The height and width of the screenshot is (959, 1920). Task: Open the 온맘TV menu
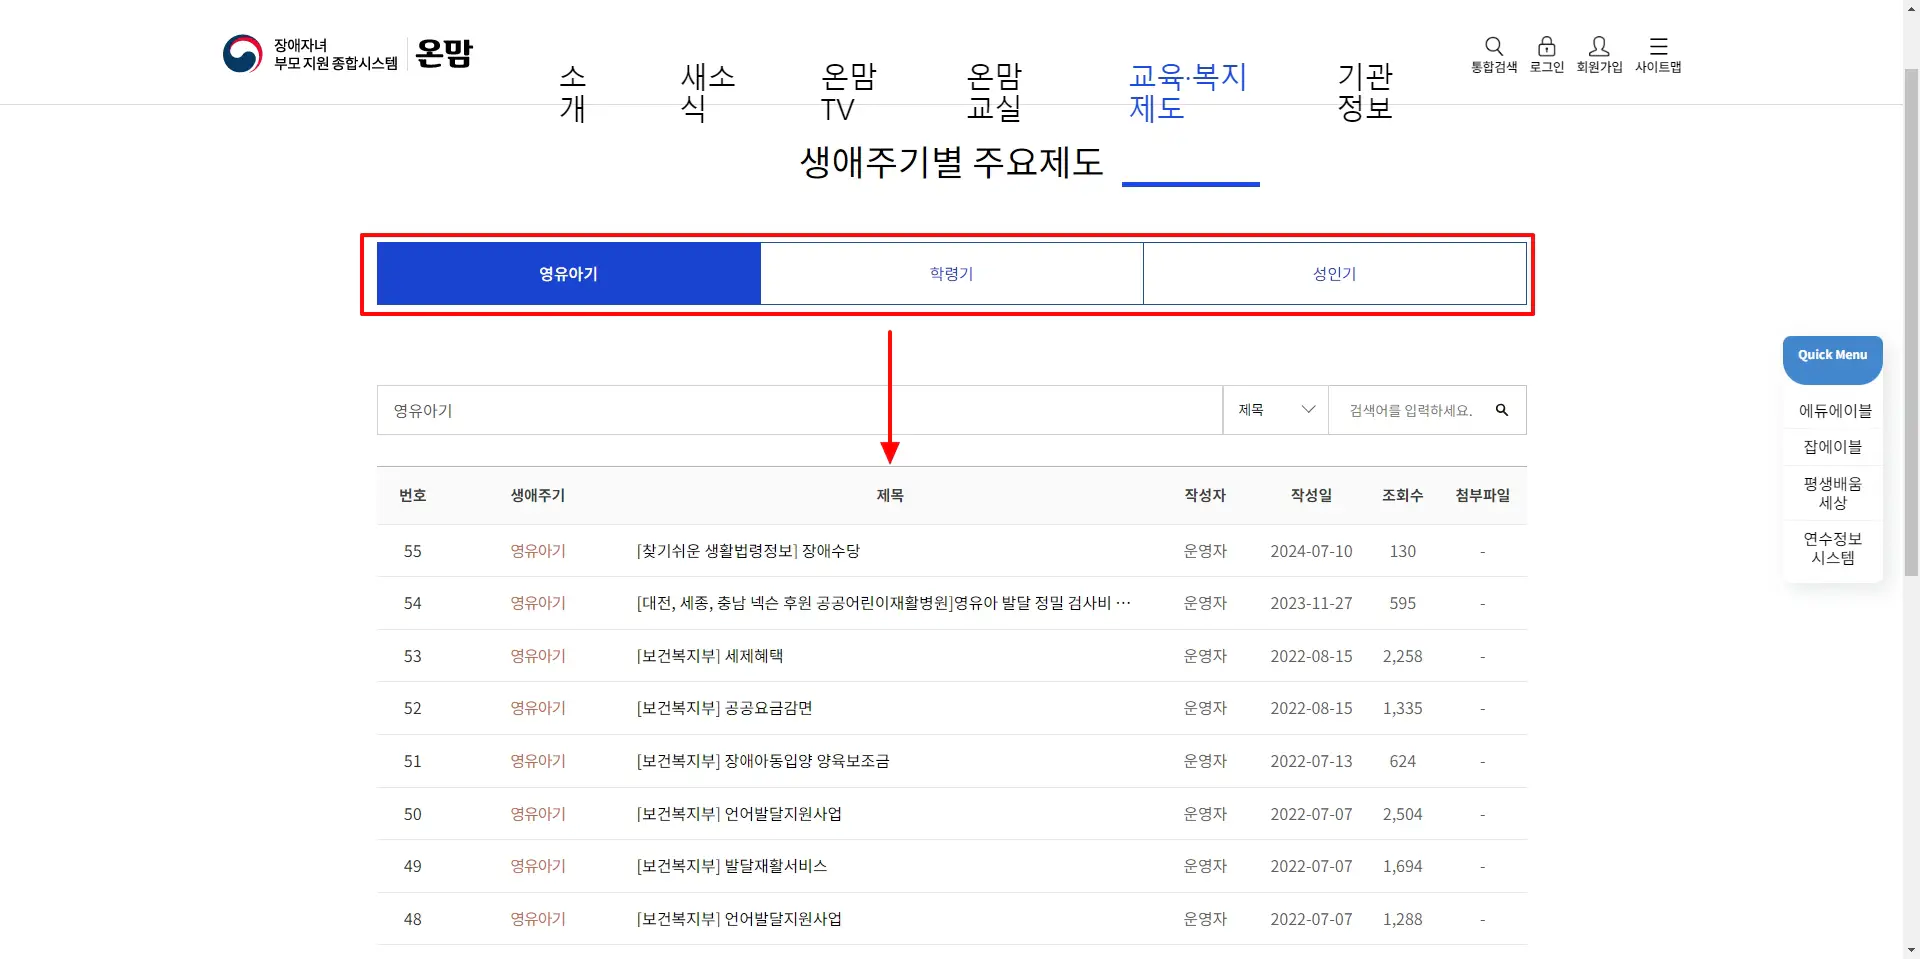click(x=848, y=92)
